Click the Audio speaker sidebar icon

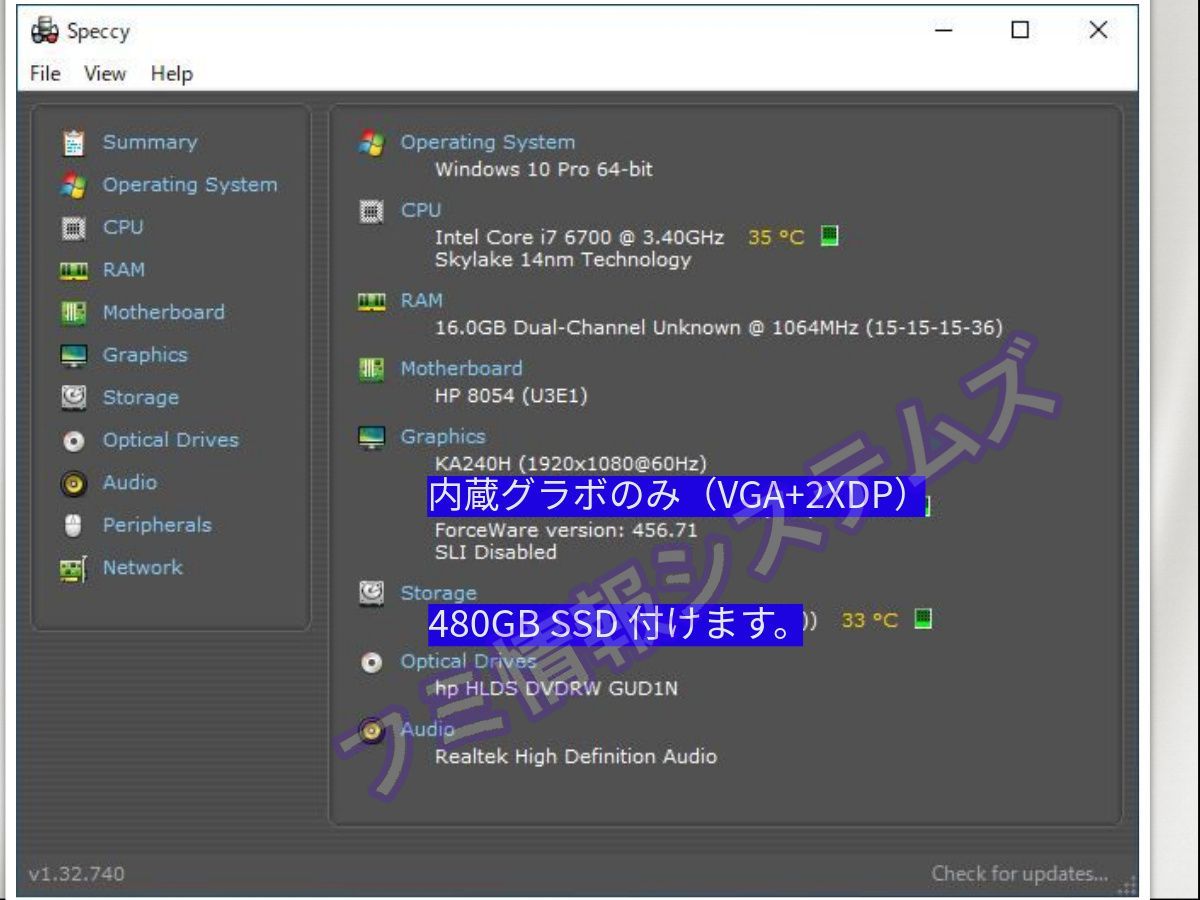click(73, 483)
